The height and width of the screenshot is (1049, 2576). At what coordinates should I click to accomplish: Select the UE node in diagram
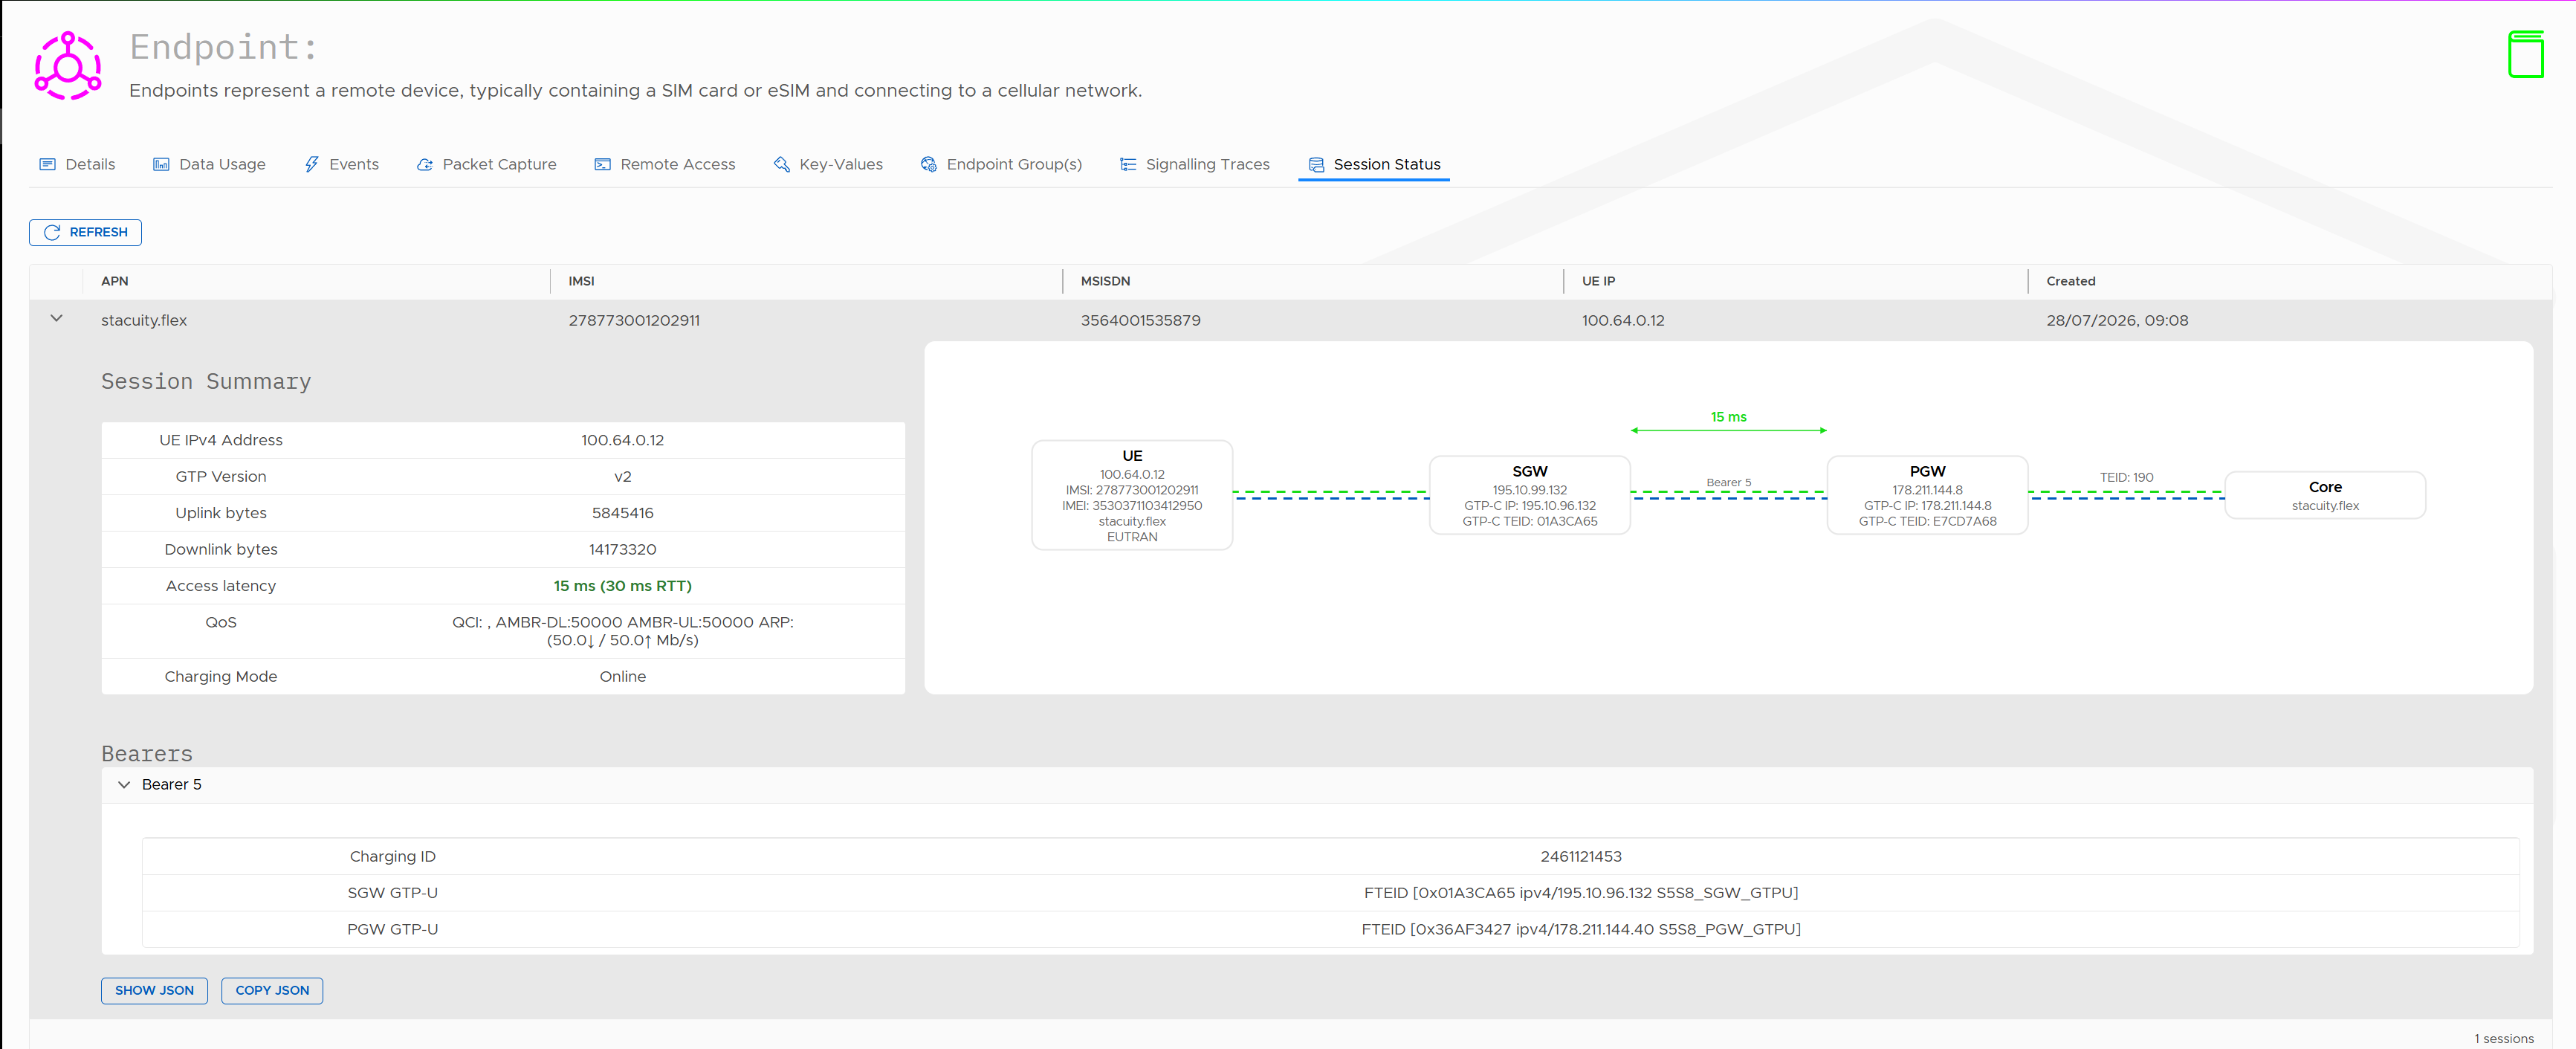click(x=1132, y=495)
